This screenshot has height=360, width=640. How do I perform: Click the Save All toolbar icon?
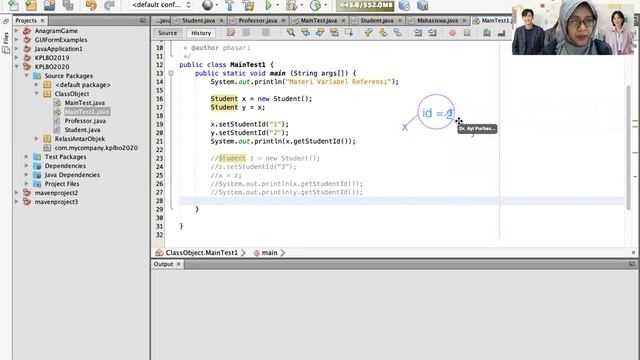point(68,5)
